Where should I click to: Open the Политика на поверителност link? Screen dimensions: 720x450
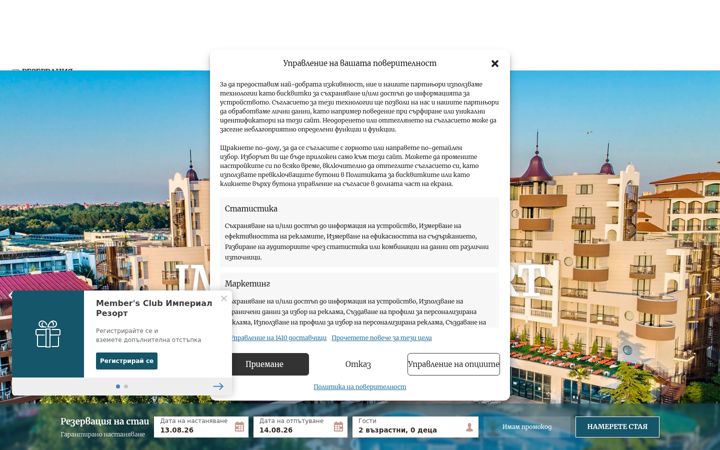point(360,387)
